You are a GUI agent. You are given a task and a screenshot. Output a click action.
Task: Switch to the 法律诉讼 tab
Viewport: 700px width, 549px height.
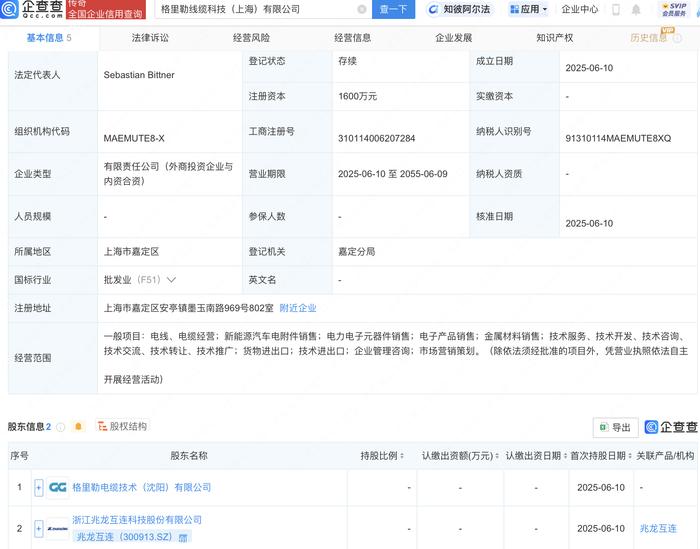tap(150, 38)
